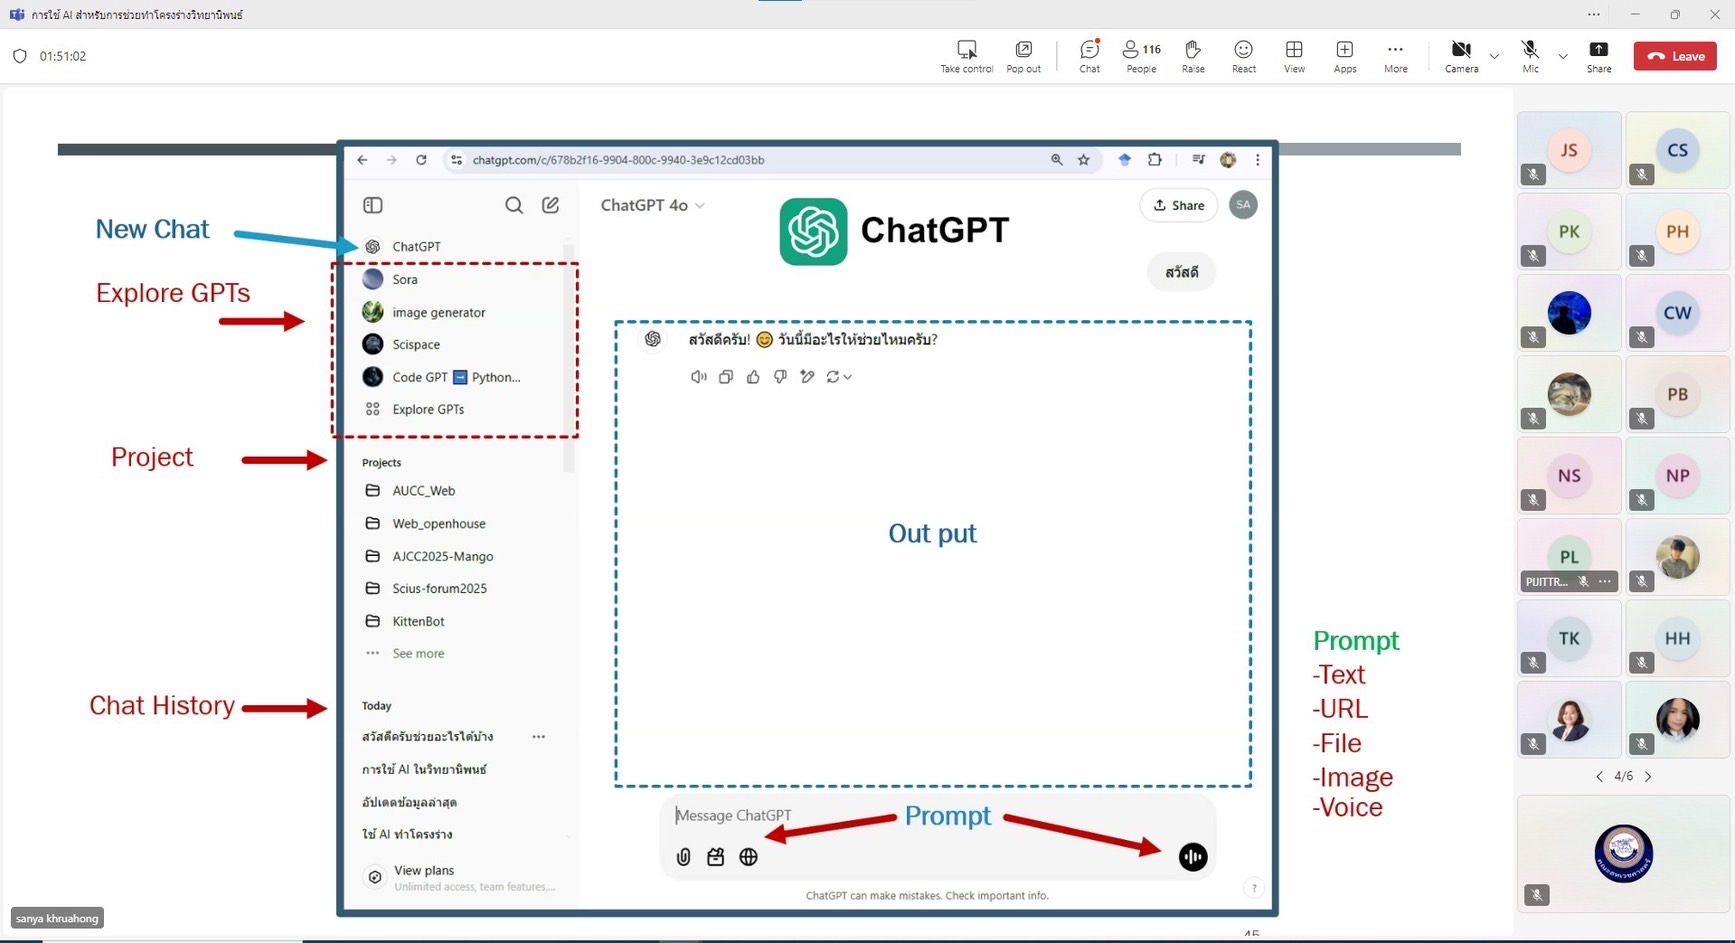Click Explore GPTs sidebar link
Screen dimensions: 1735x943
(428, 409)
